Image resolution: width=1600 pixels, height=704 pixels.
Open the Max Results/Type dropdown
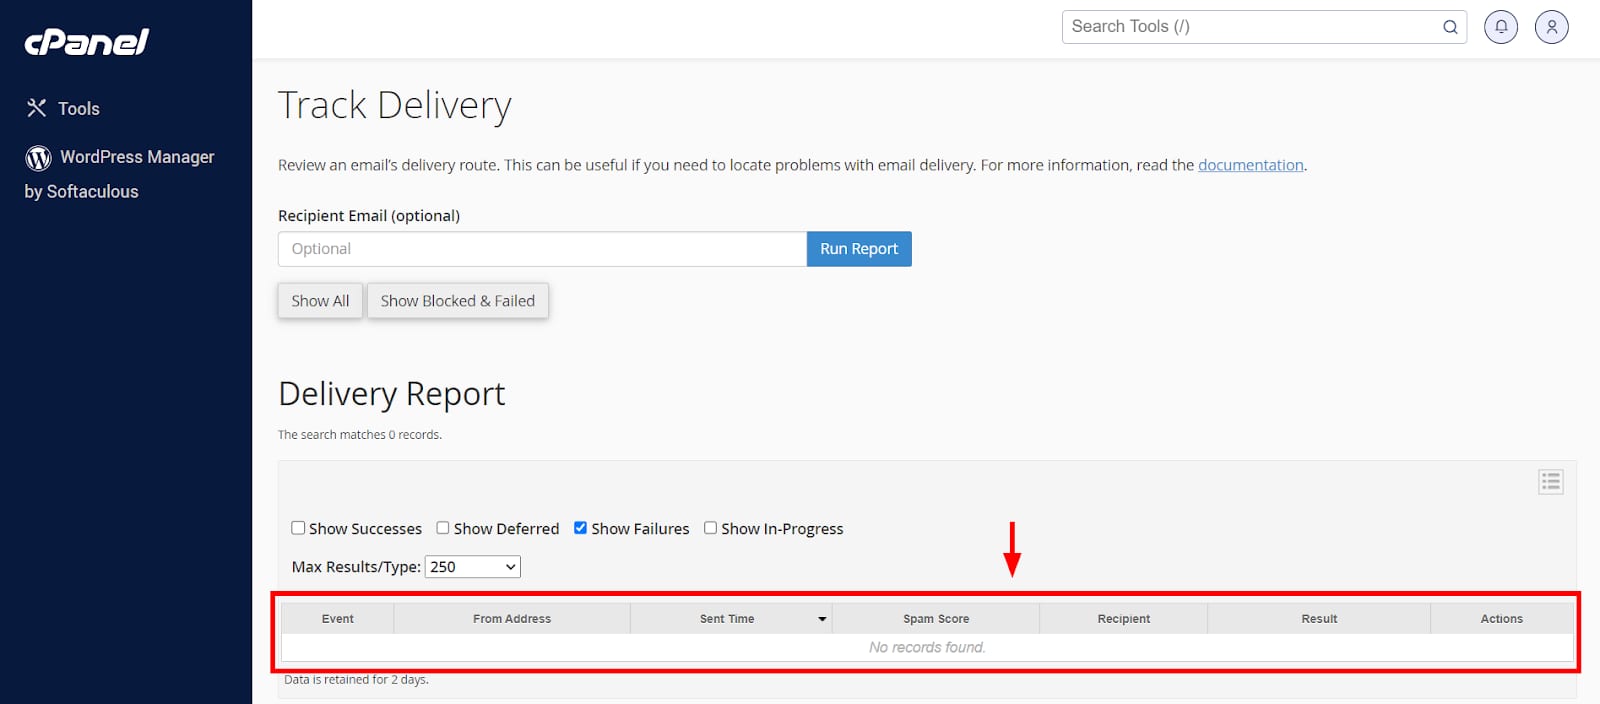point(472,567)
